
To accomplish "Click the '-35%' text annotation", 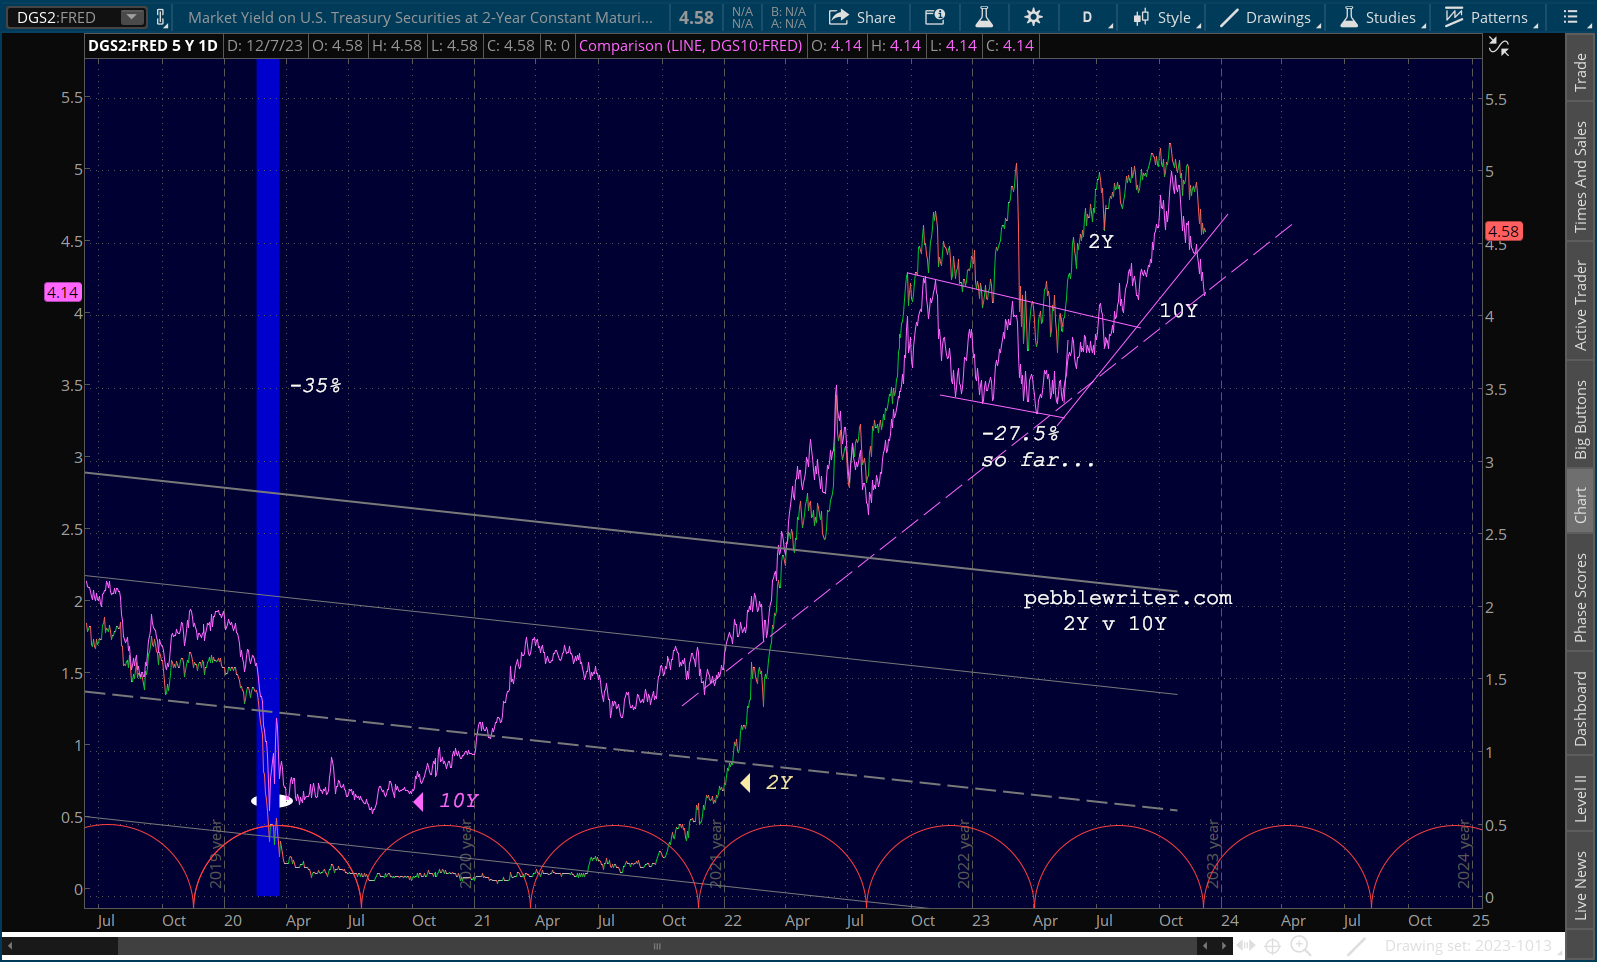I will pyautogui.click(x=315, y=386).
